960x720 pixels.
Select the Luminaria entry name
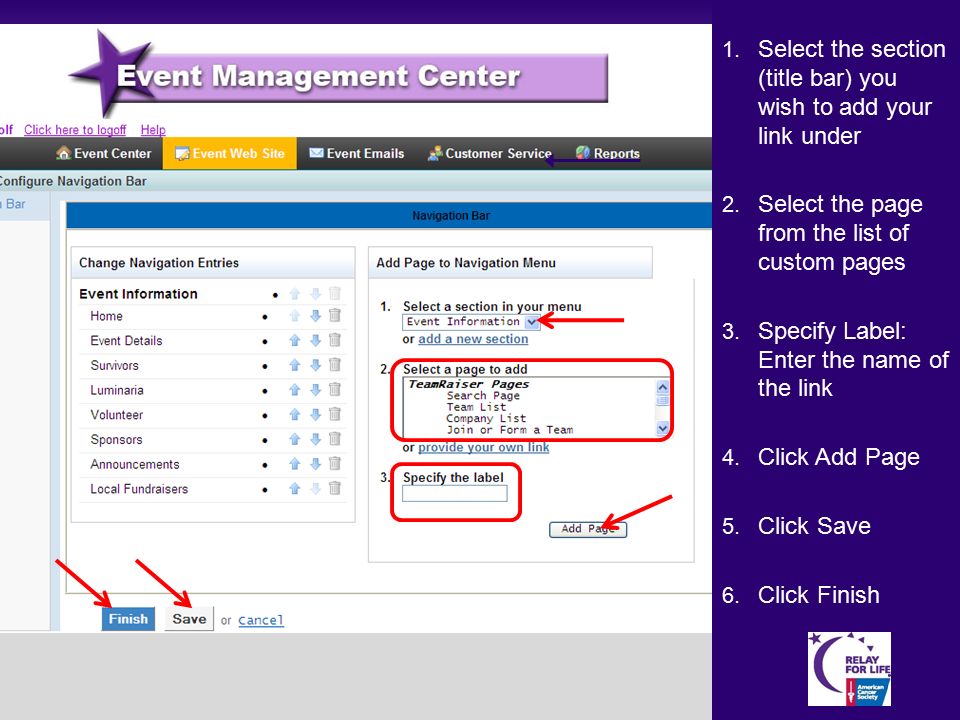click(x=117, y=390)
